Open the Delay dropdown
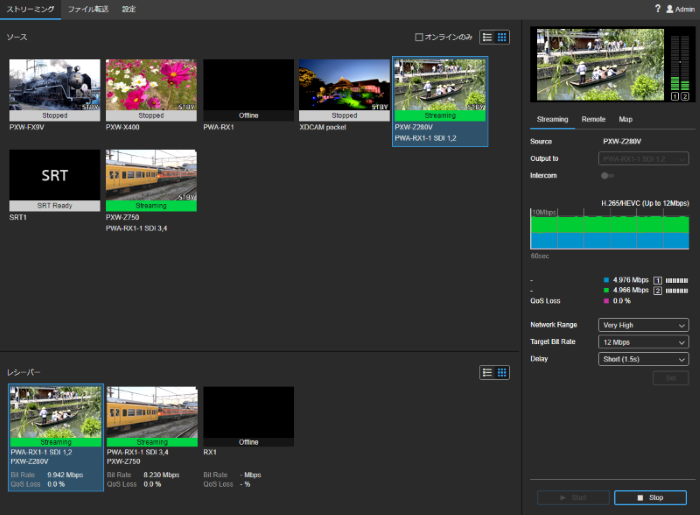 point(643,359)
